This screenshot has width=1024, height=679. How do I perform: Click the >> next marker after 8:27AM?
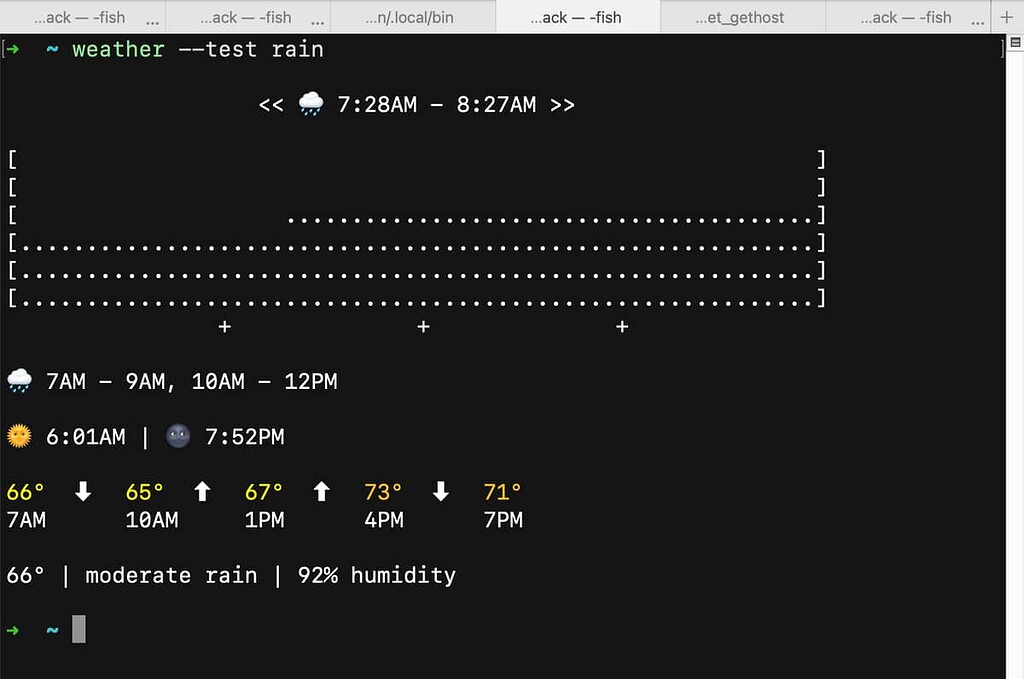[562, 105]
